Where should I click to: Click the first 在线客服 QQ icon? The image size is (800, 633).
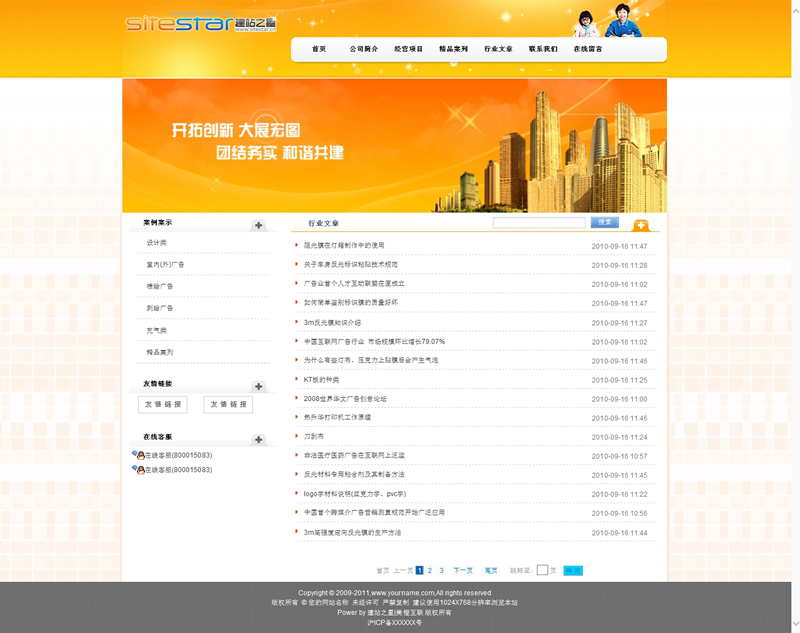pyautogui.click(x=139, y=455)
